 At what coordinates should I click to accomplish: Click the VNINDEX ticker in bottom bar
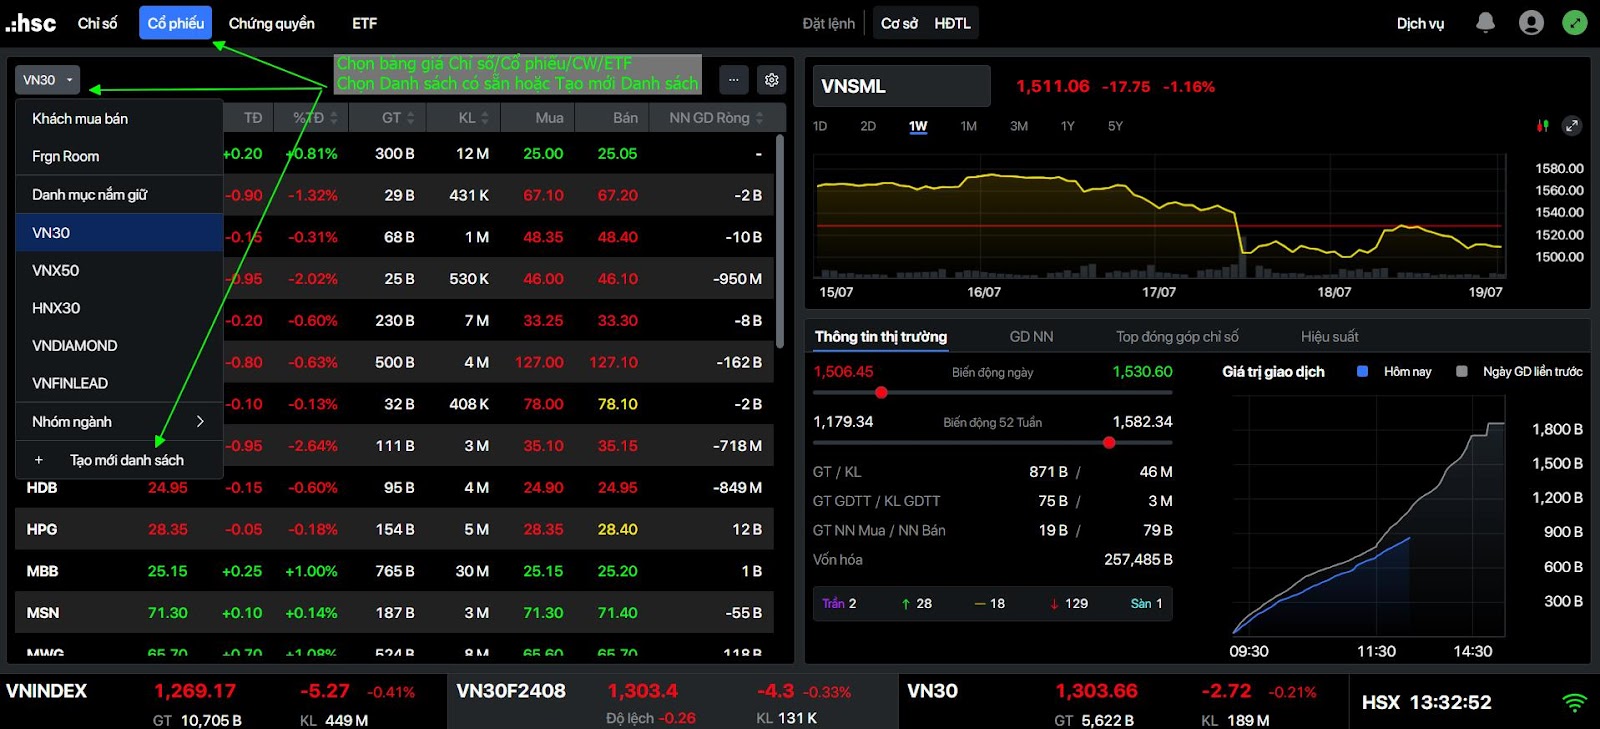[x=46, y=691]
